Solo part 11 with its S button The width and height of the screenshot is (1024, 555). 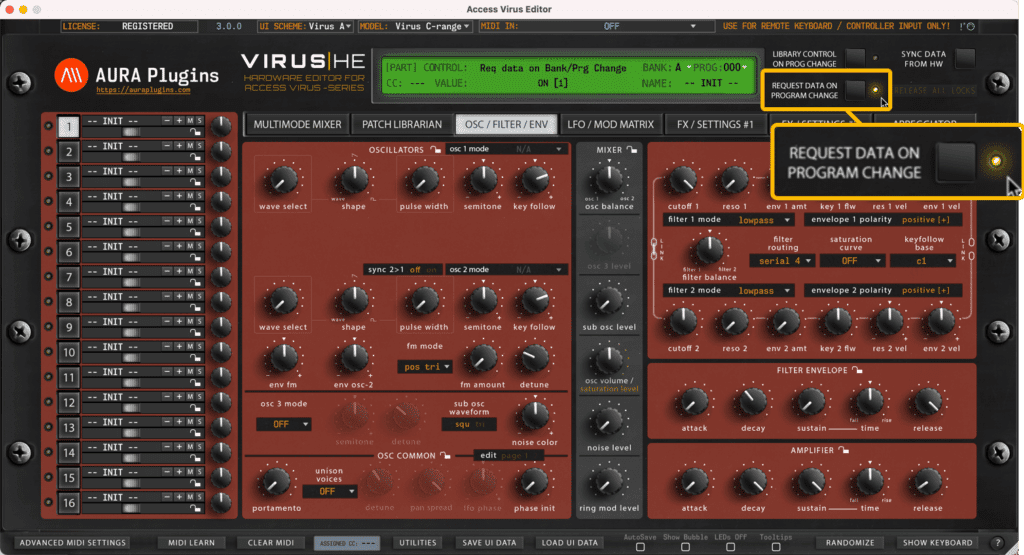pos(200,372)
